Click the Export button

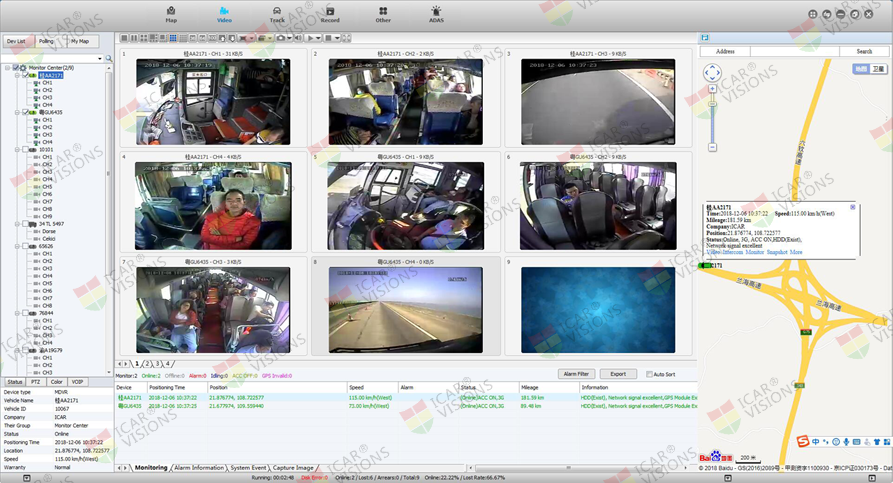618,374
